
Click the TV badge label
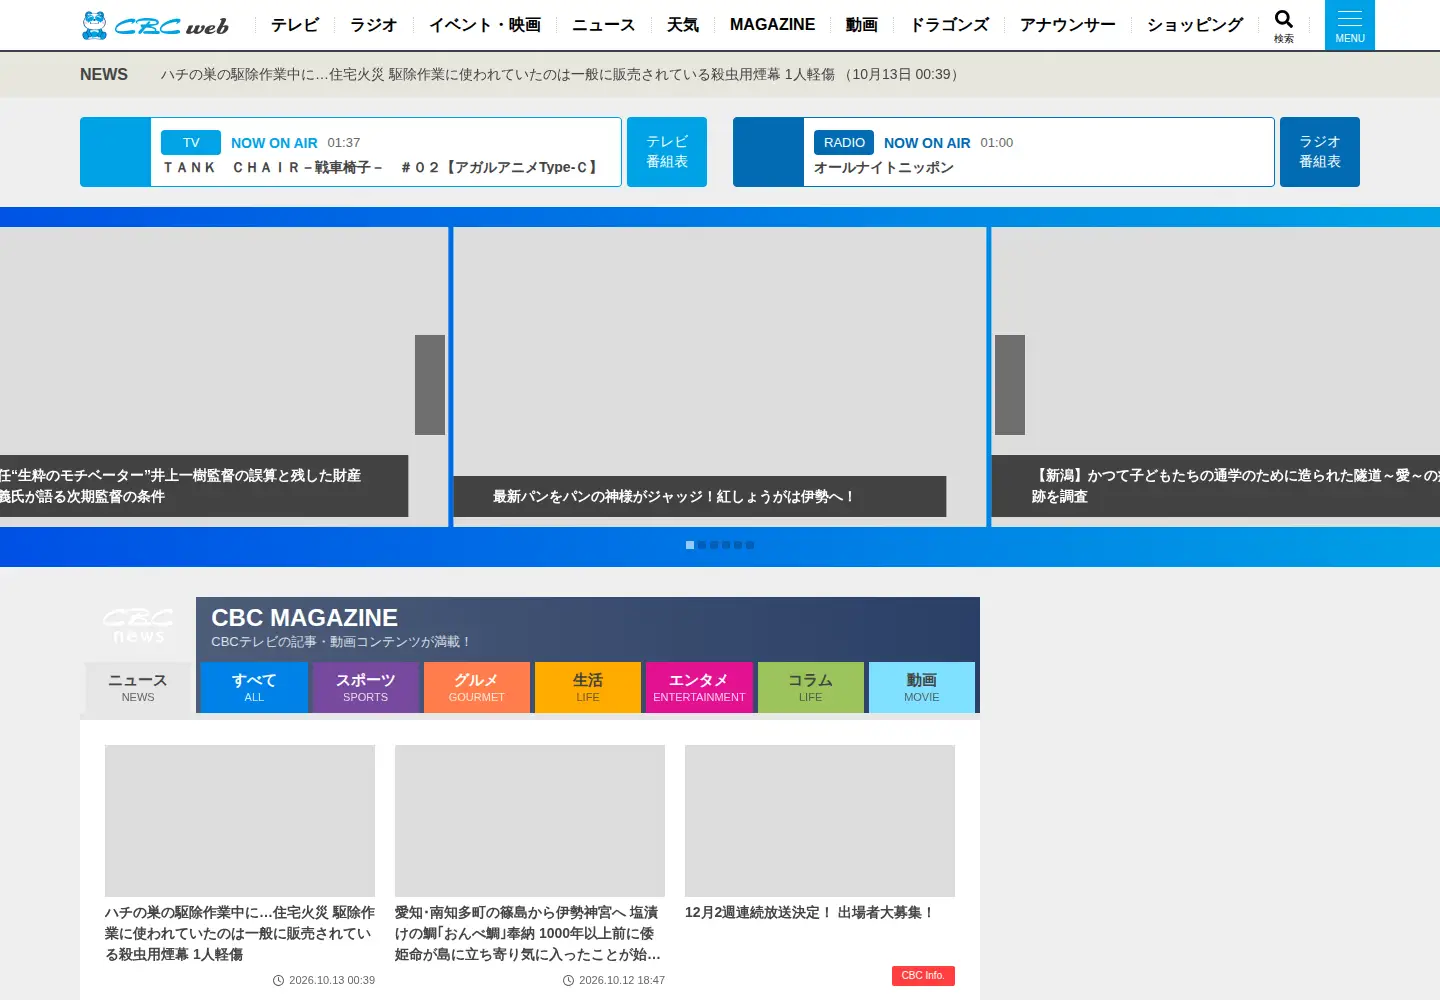[x=191, y=142]
